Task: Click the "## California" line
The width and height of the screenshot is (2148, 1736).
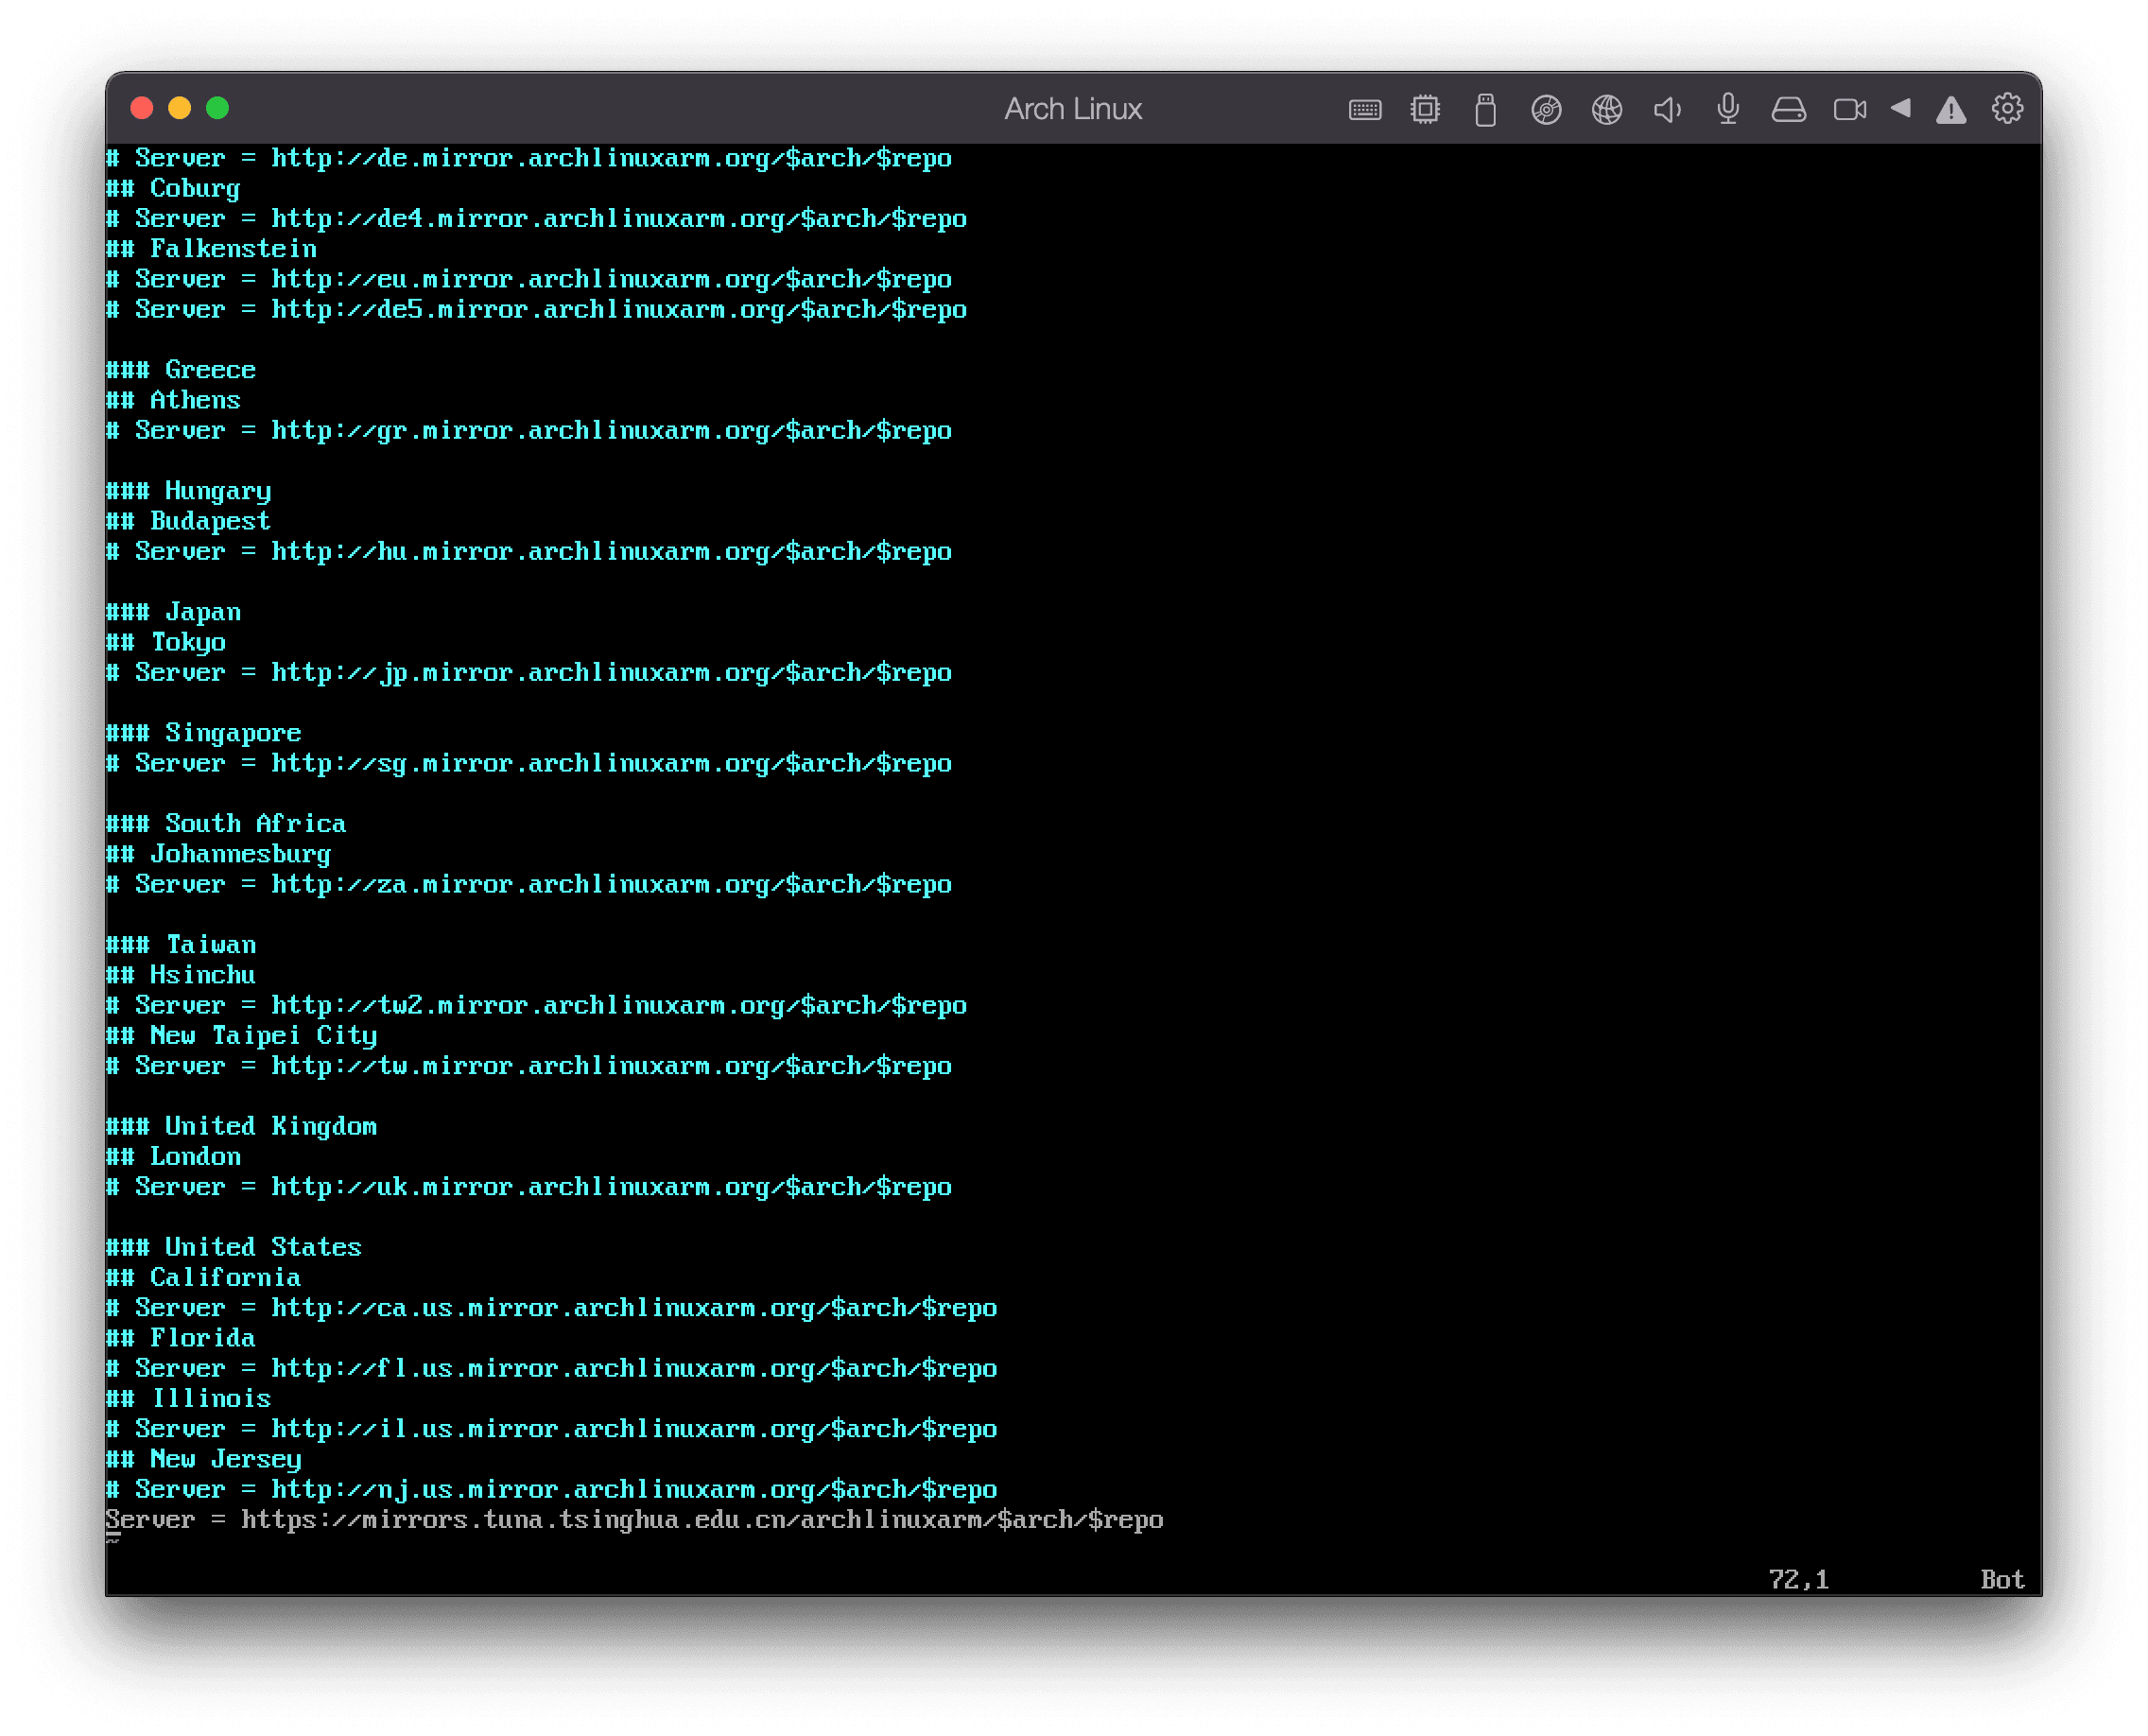Action: pos(204,1278)
